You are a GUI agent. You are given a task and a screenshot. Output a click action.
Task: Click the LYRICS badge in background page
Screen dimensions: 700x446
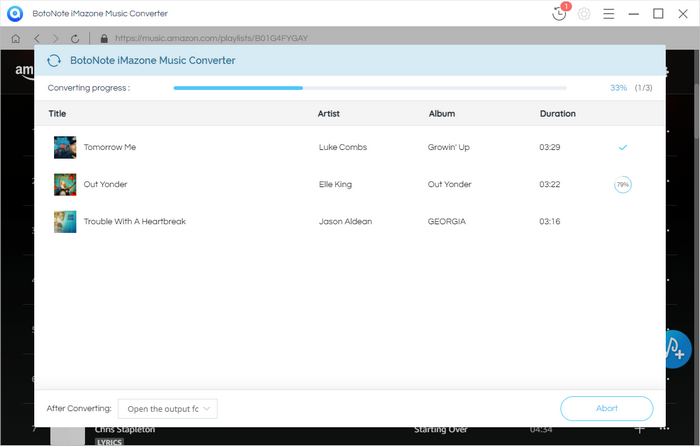109,442
